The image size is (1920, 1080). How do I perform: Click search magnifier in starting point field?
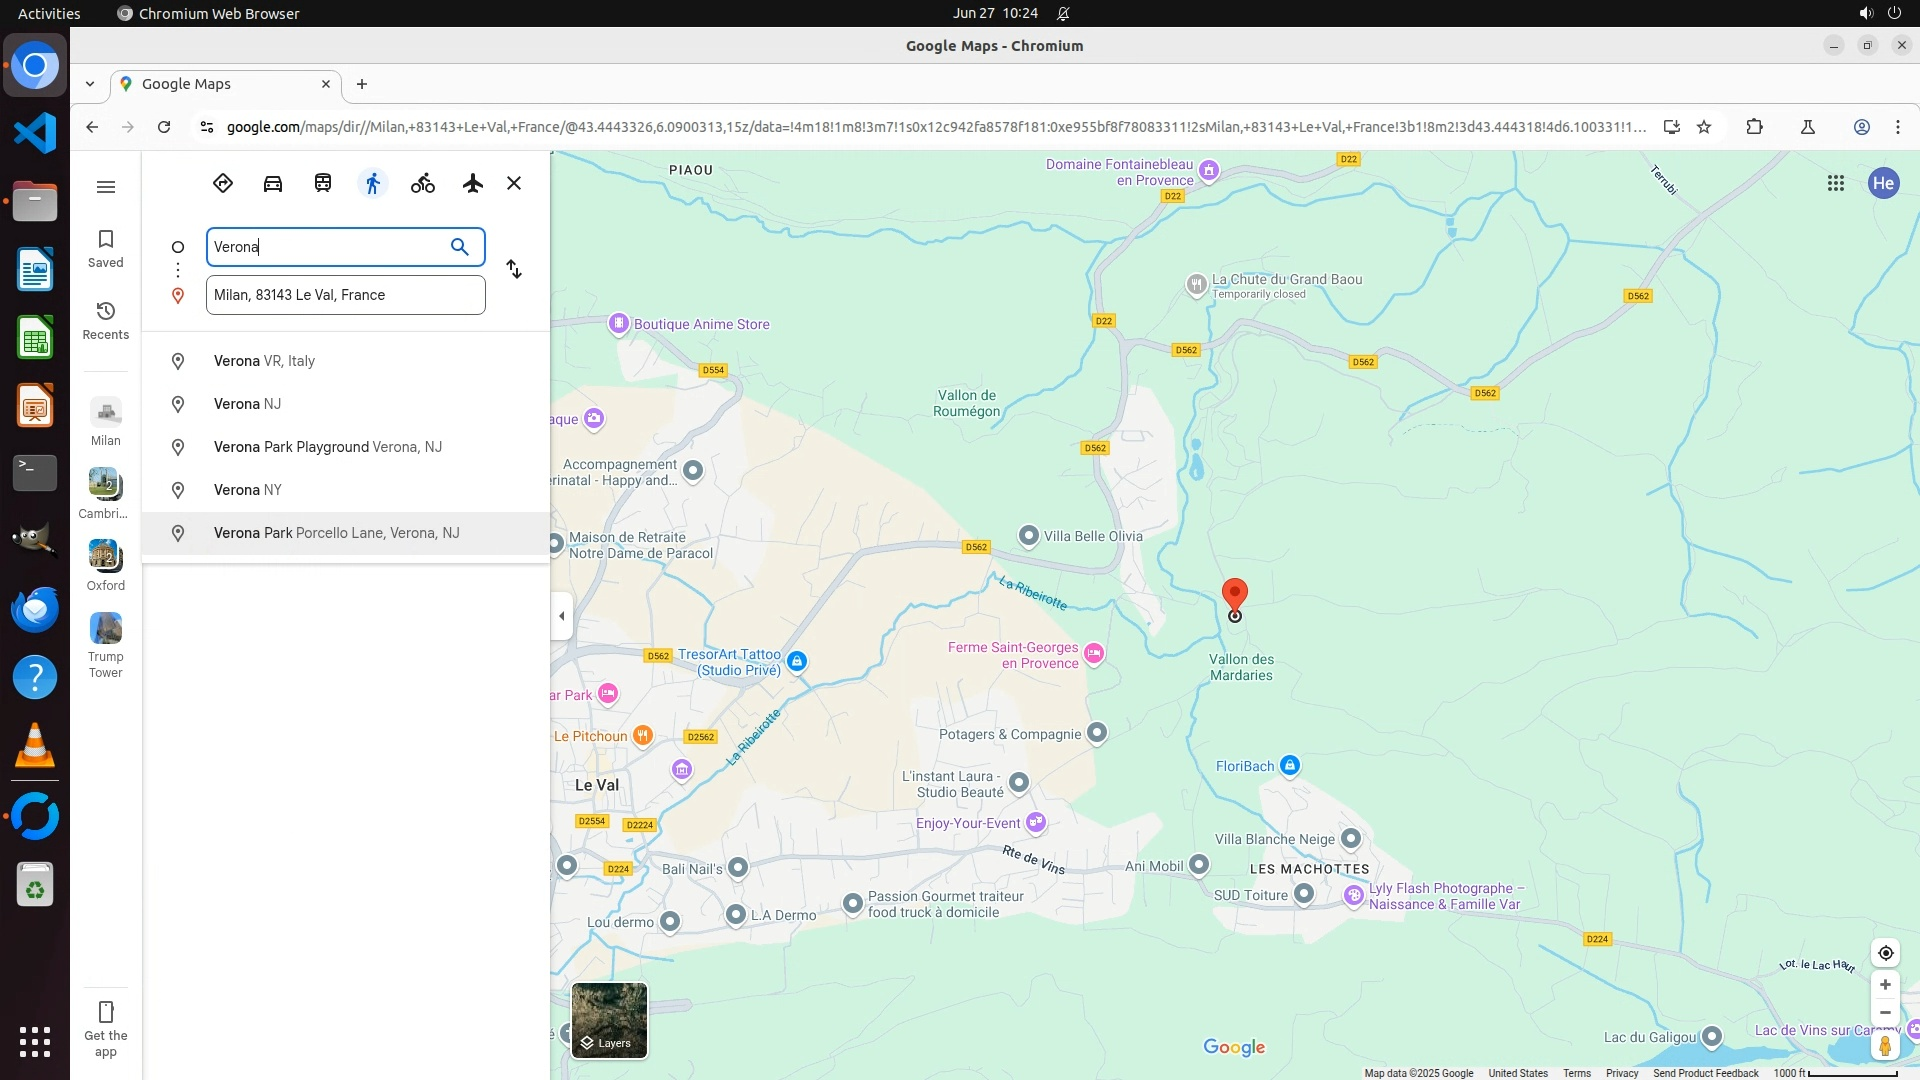[459, 247]
